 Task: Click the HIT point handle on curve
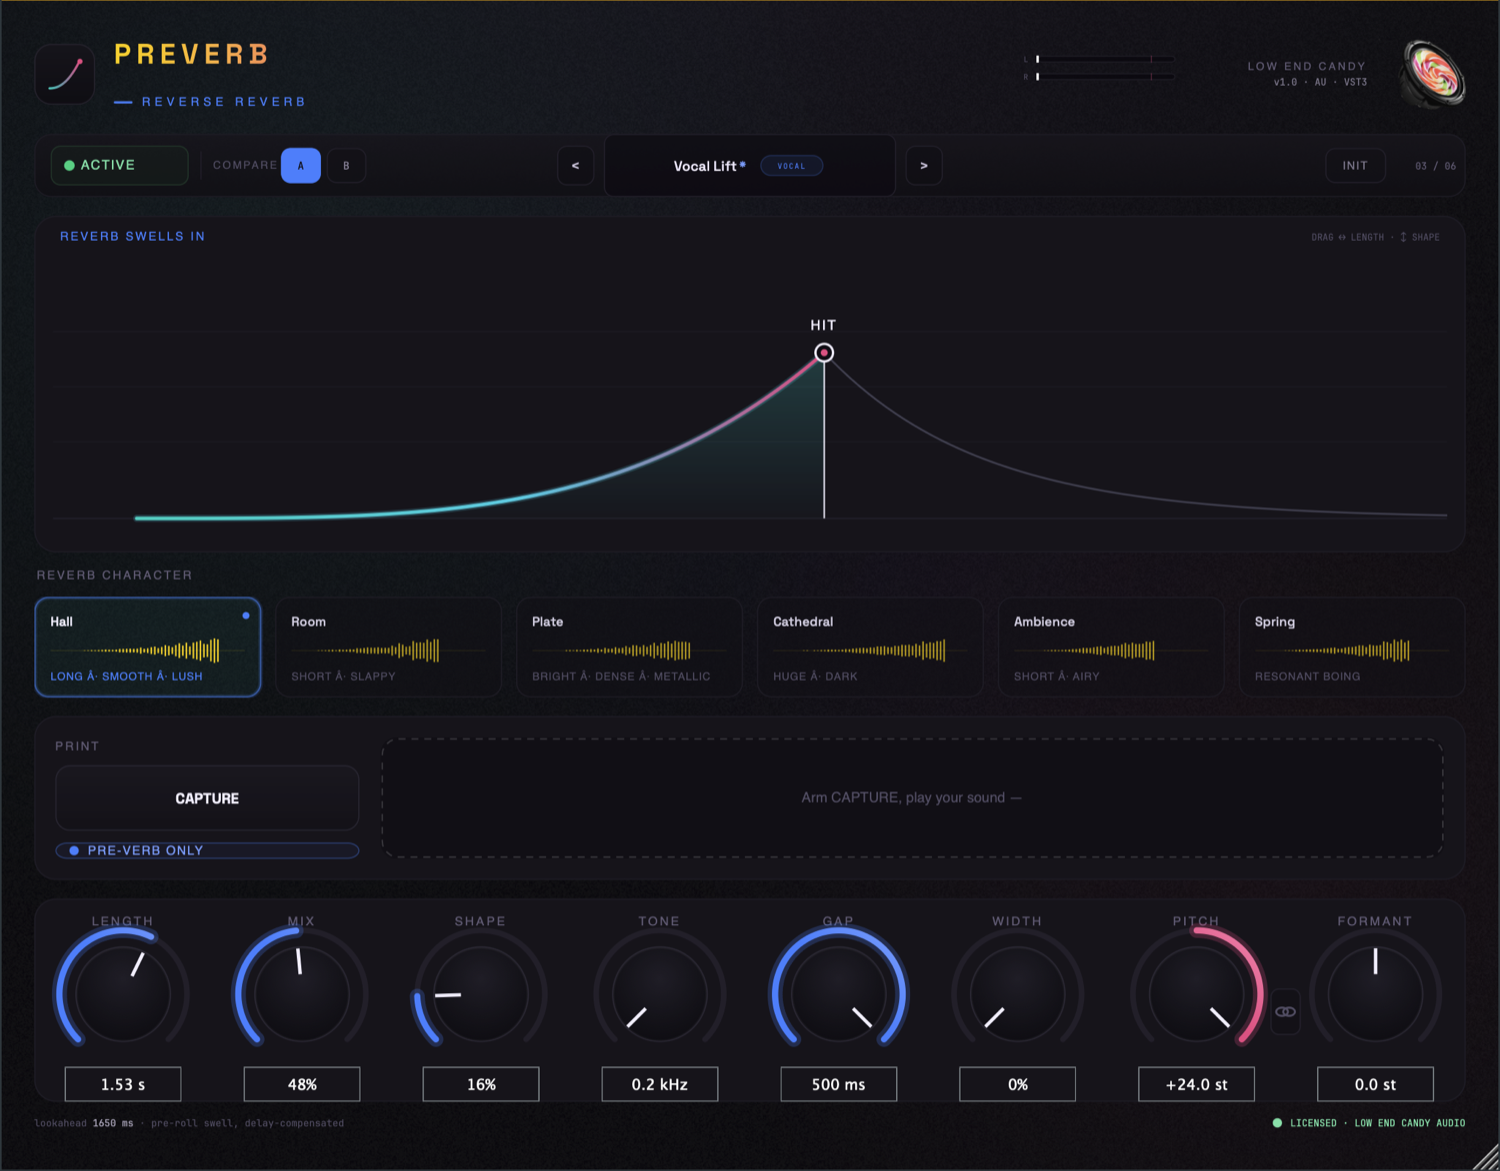824,353
